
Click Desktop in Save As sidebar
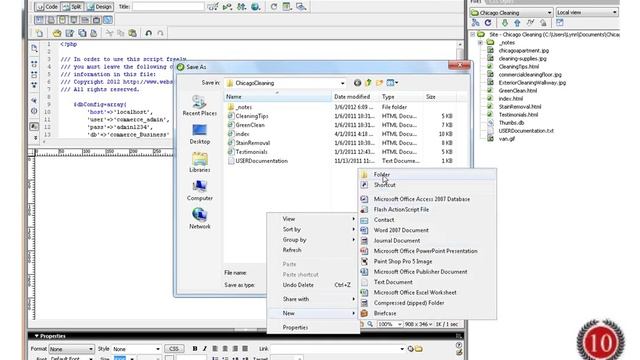tap(200, 134)
